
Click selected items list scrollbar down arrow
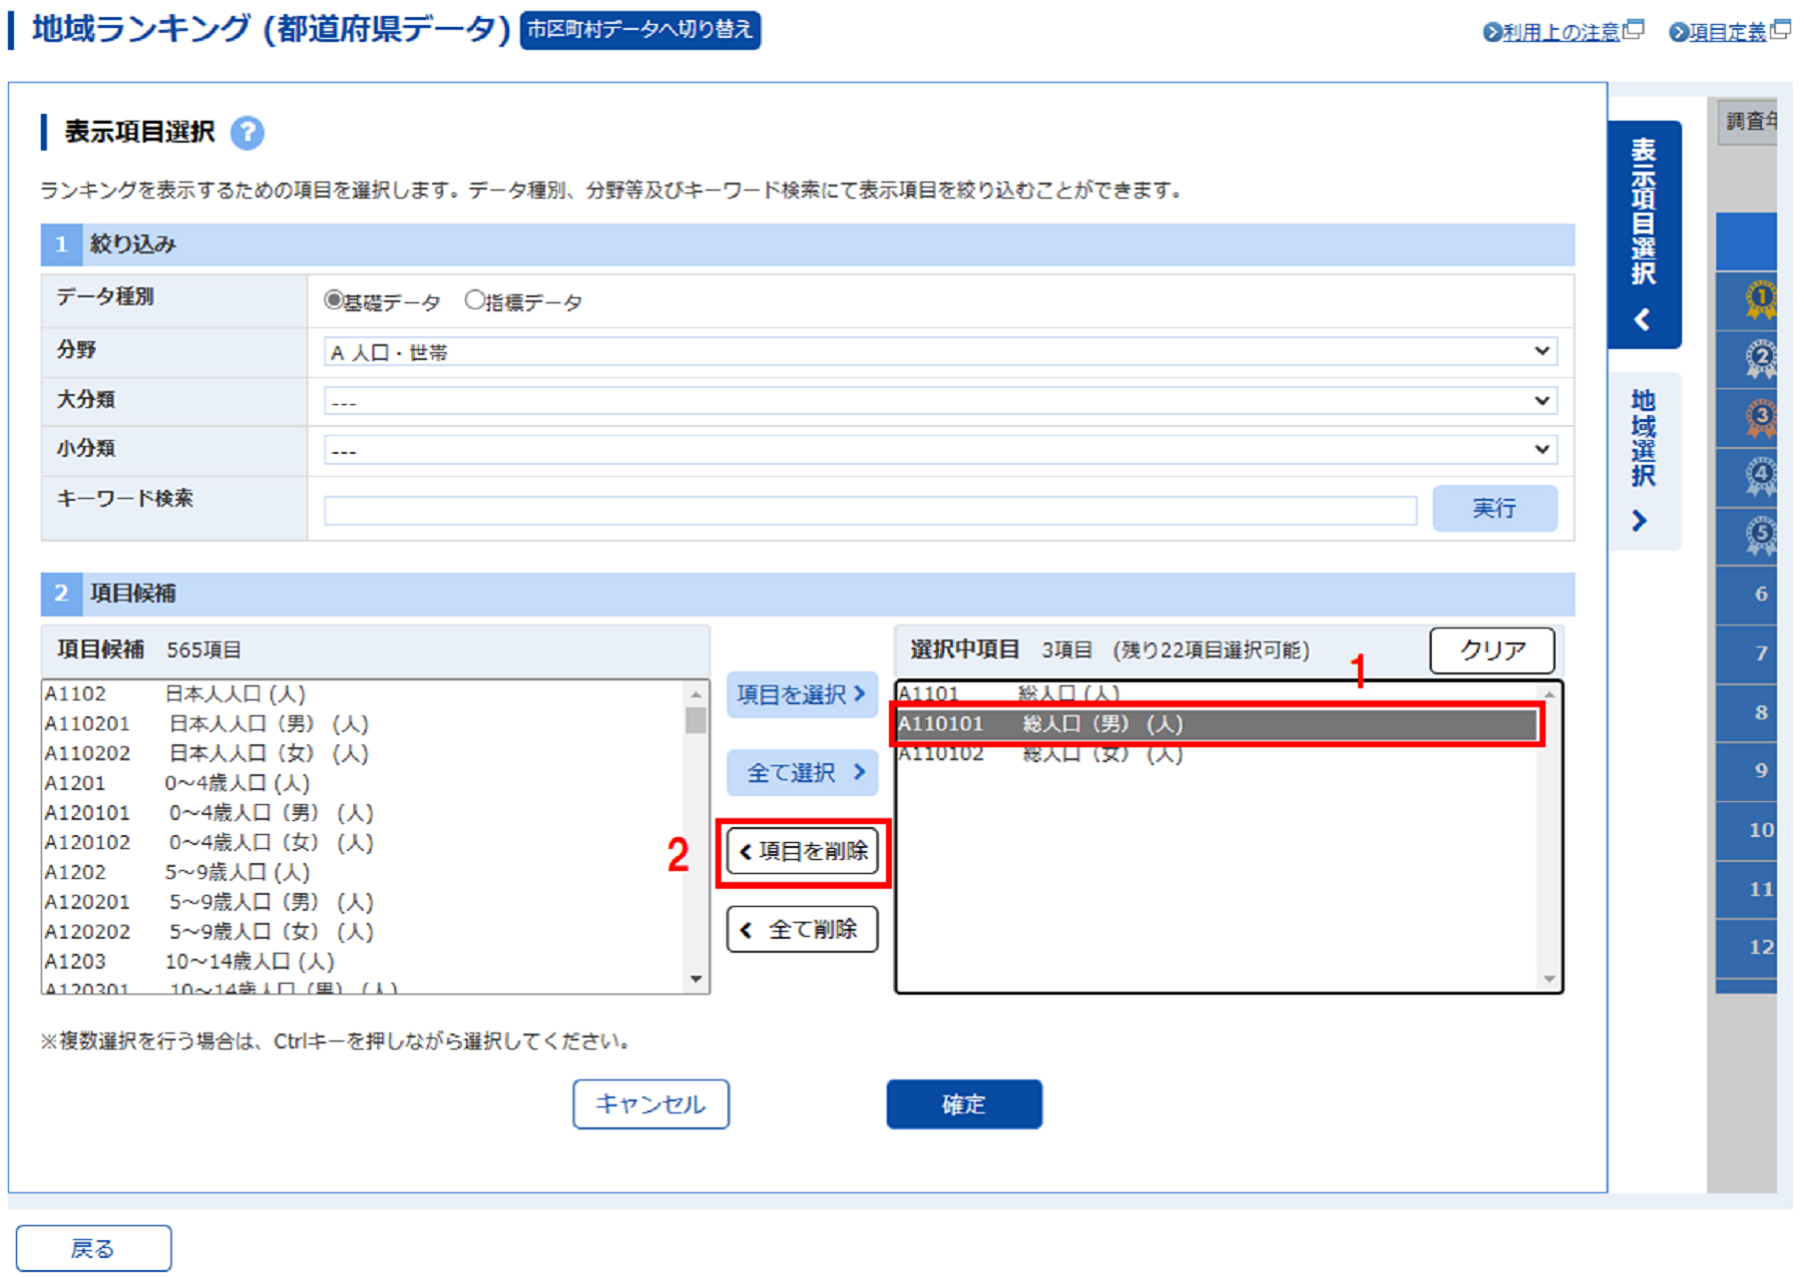[1549, 979]
